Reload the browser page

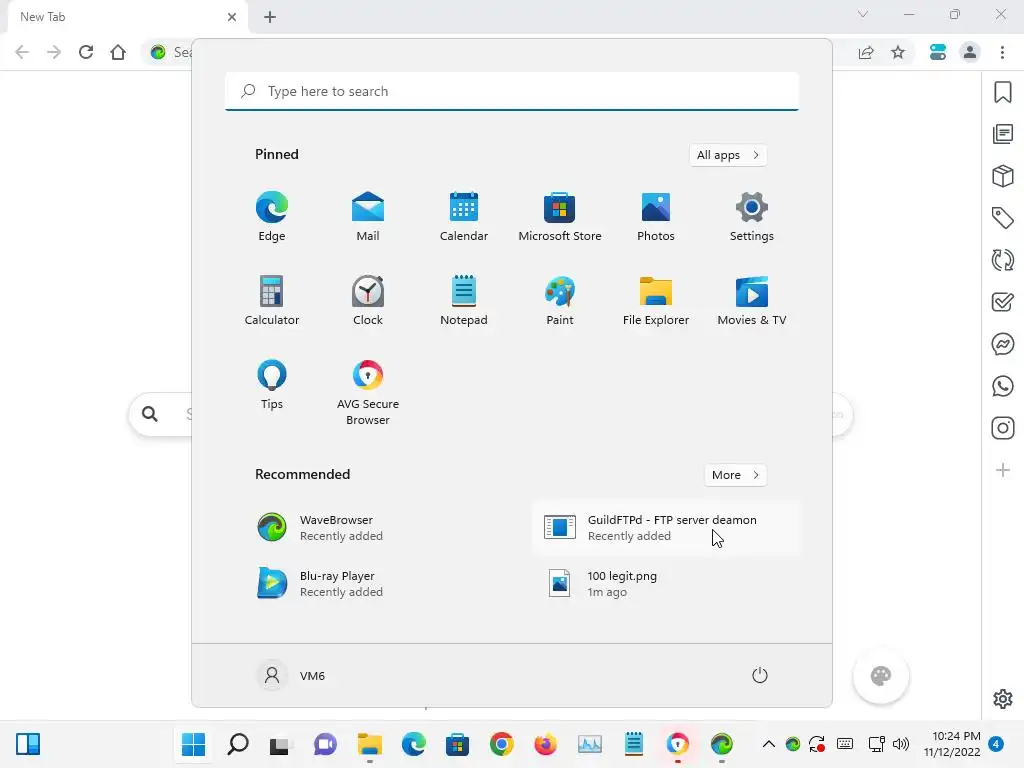[x=86, y=52]
